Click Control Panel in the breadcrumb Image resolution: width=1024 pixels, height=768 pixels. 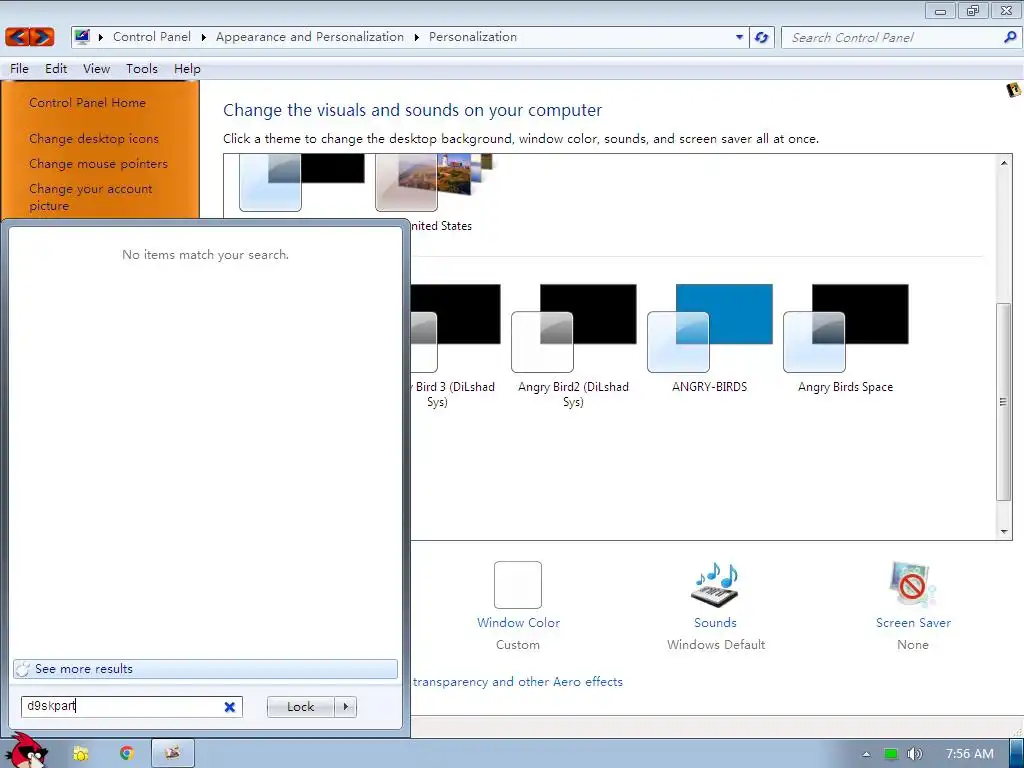[152, 37]
